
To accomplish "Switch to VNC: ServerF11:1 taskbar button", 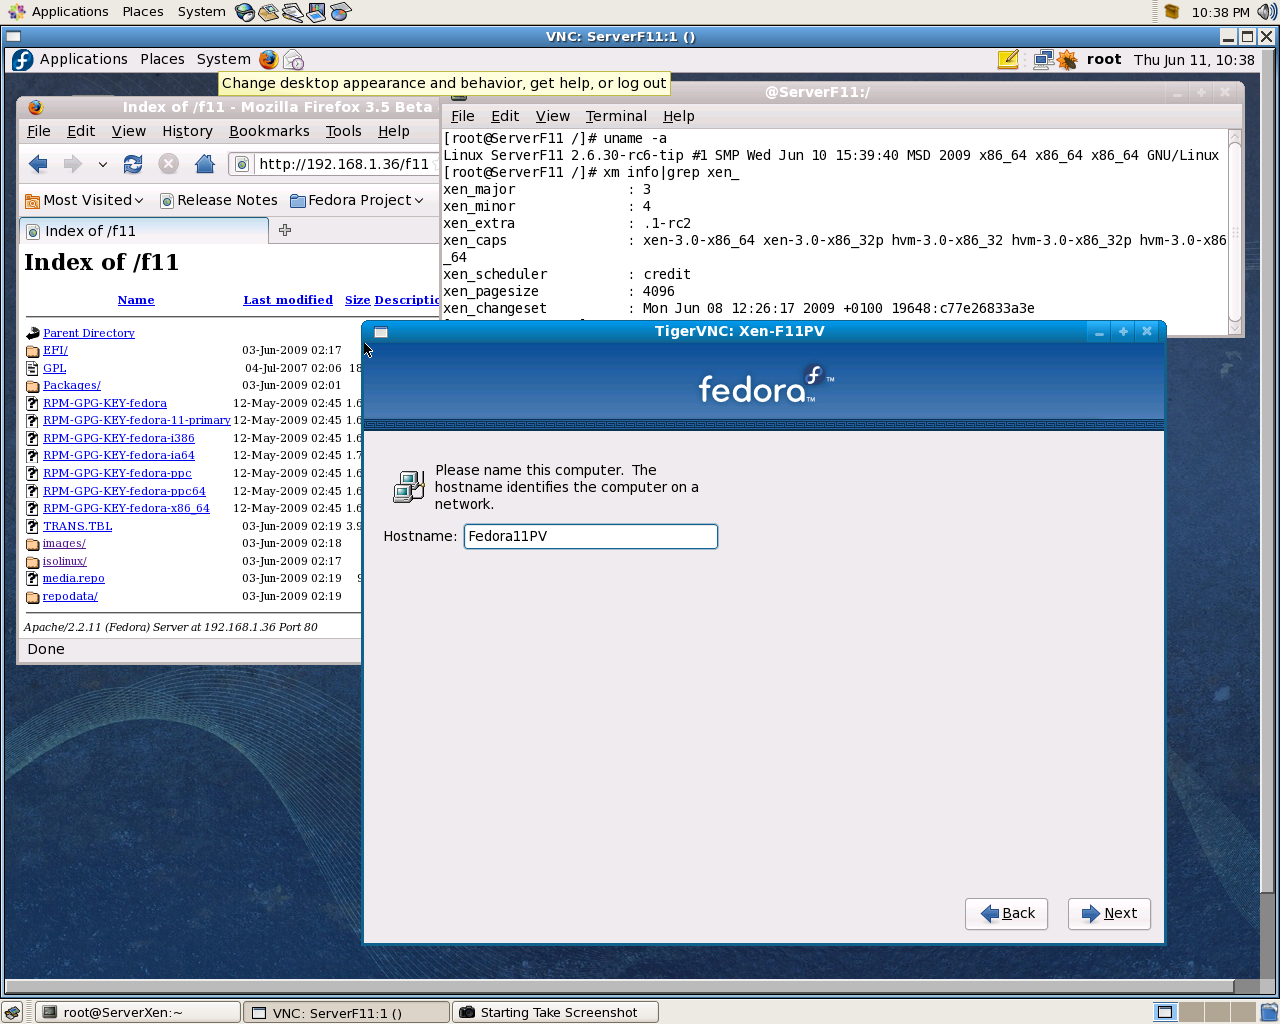I will click(x=347, y=1012).
